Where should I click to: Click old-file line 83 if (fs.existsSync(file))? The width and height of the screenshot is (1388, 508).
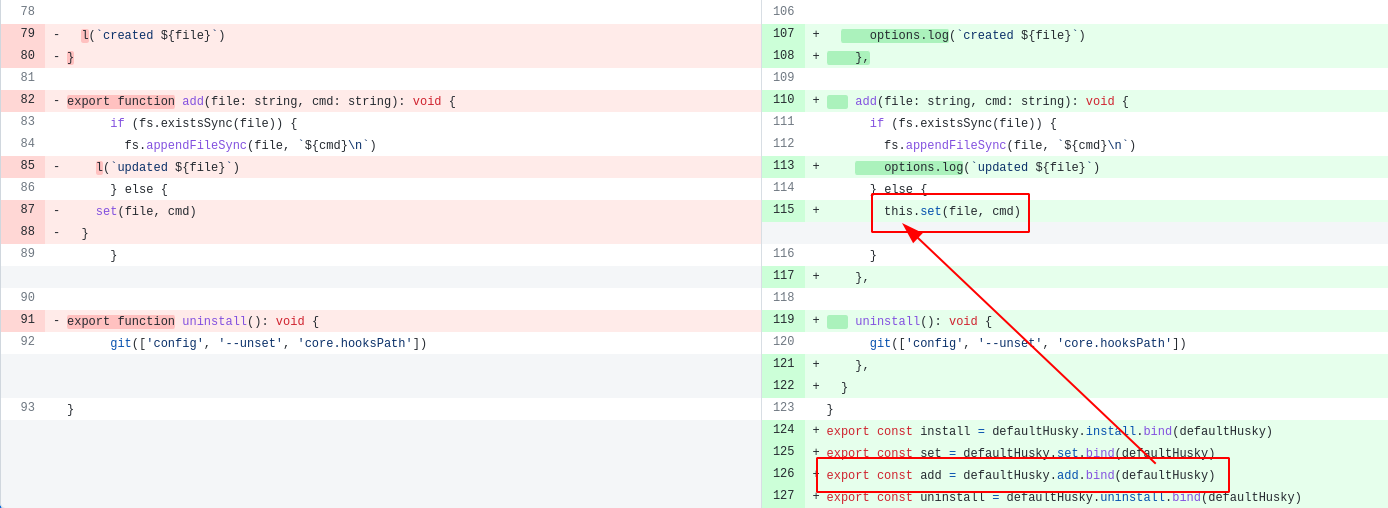point(203,124)
